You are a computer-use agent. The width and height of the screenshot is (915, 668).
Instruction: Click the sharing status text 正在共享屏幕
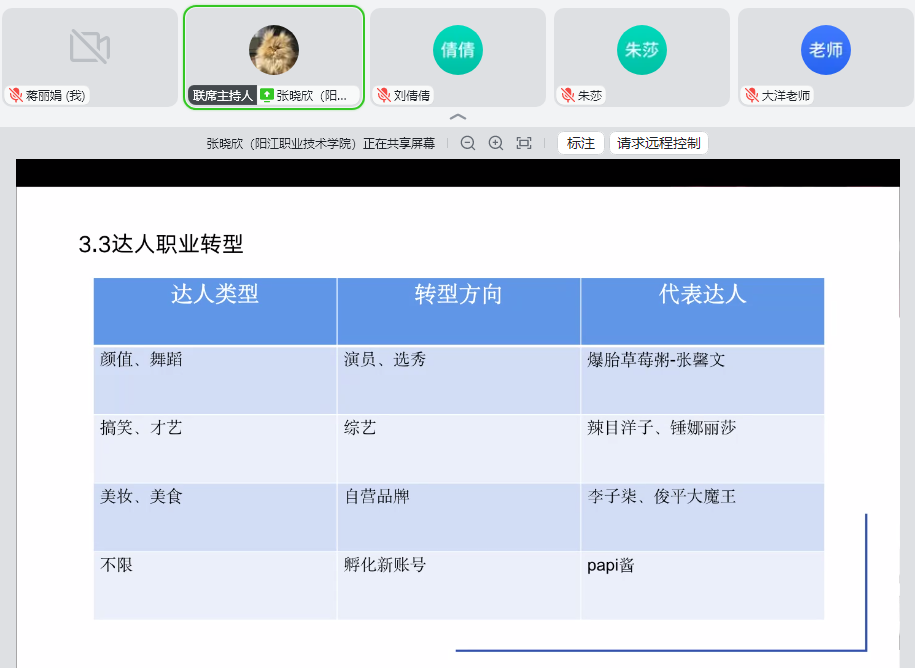[399, 144]
